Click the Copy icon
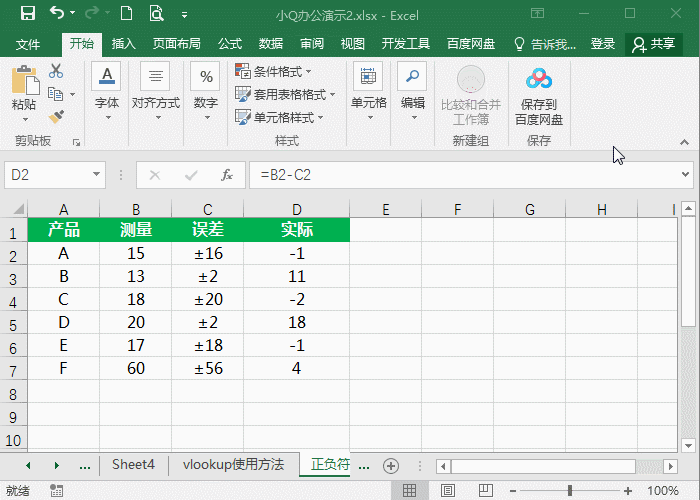 56,94
